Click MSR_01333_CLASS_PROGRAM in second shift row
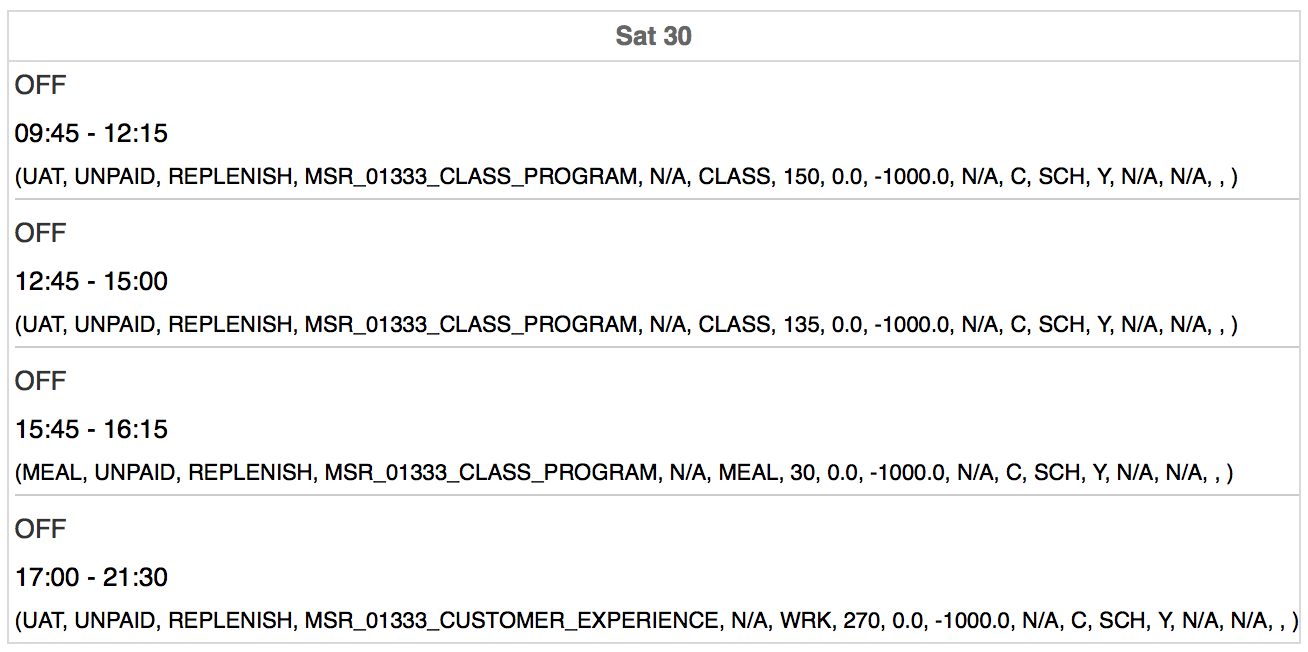1308x652 pixels. pos(471,325)
